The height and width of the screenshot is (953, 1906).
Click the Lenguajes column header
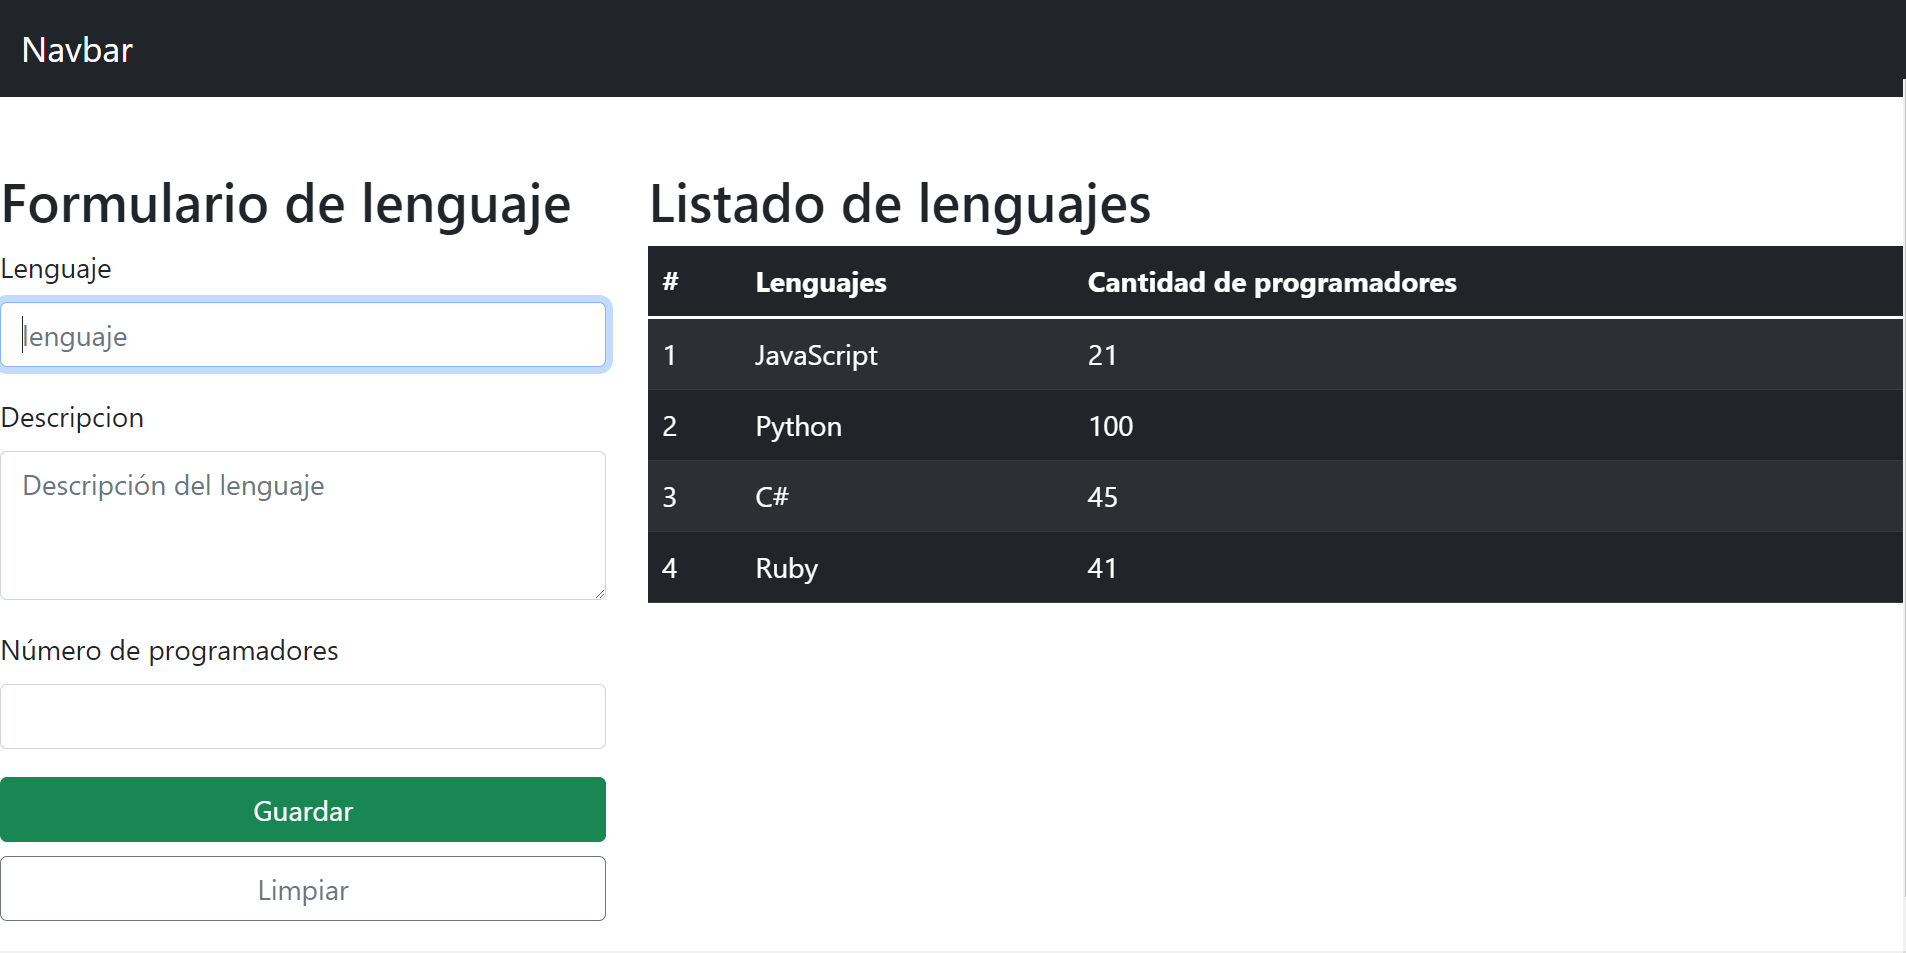pyautogui.click(x=821, y=282)
